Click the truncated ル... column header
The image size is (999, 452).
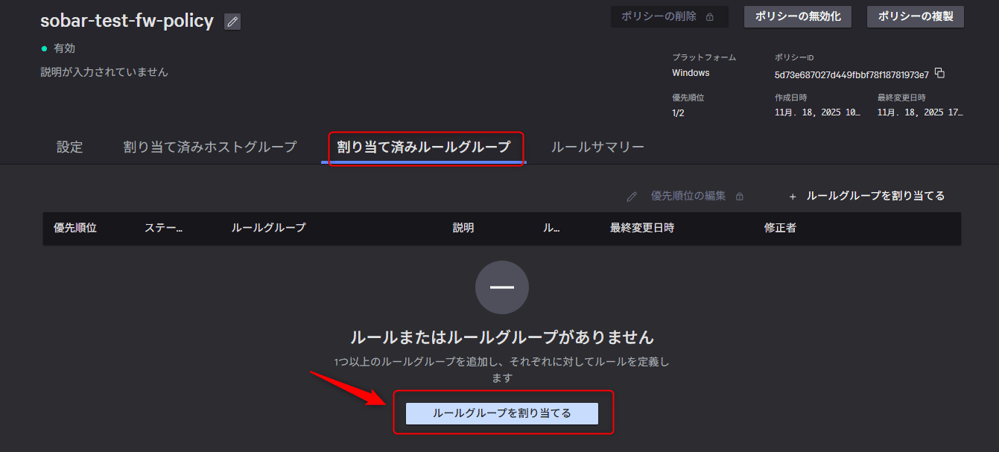click(x=552, y=228)
